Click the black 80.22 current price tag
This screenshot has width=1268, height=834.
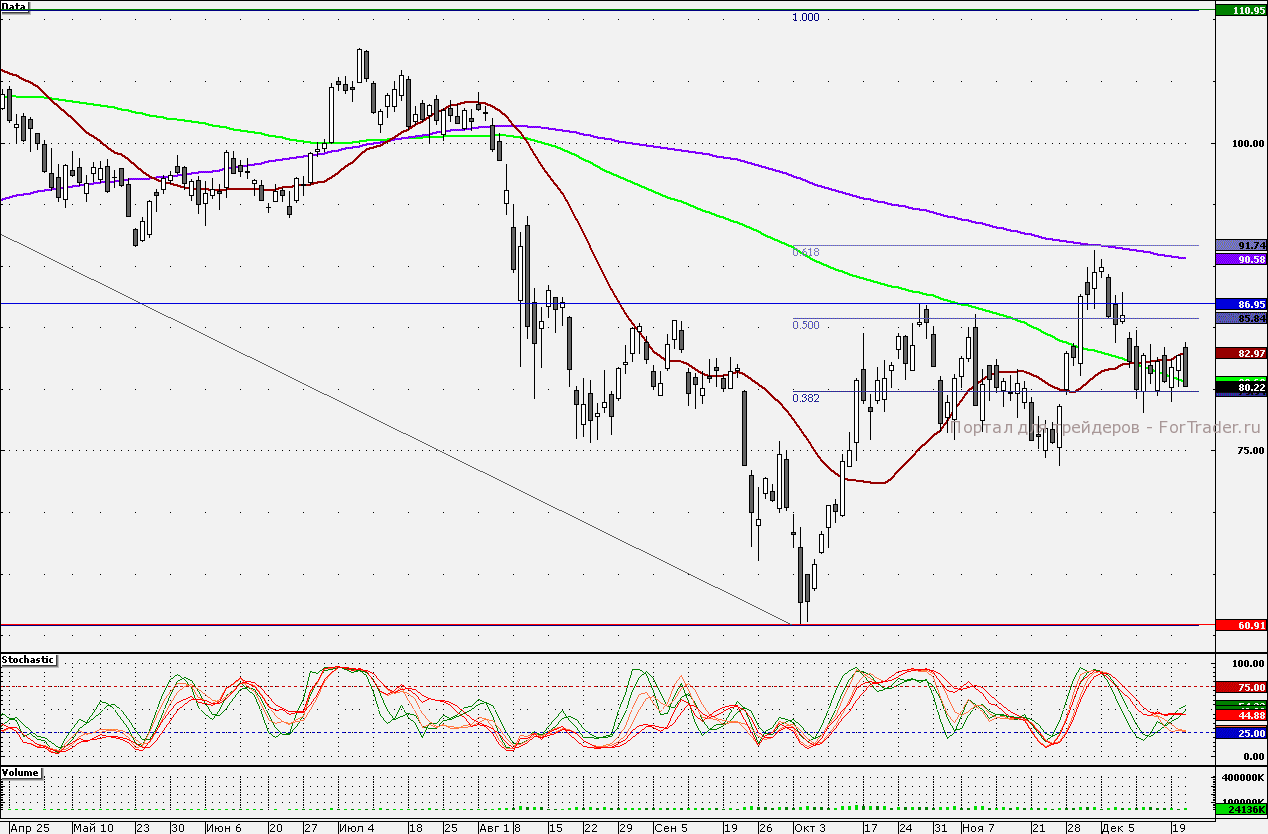click(1240, 386)
